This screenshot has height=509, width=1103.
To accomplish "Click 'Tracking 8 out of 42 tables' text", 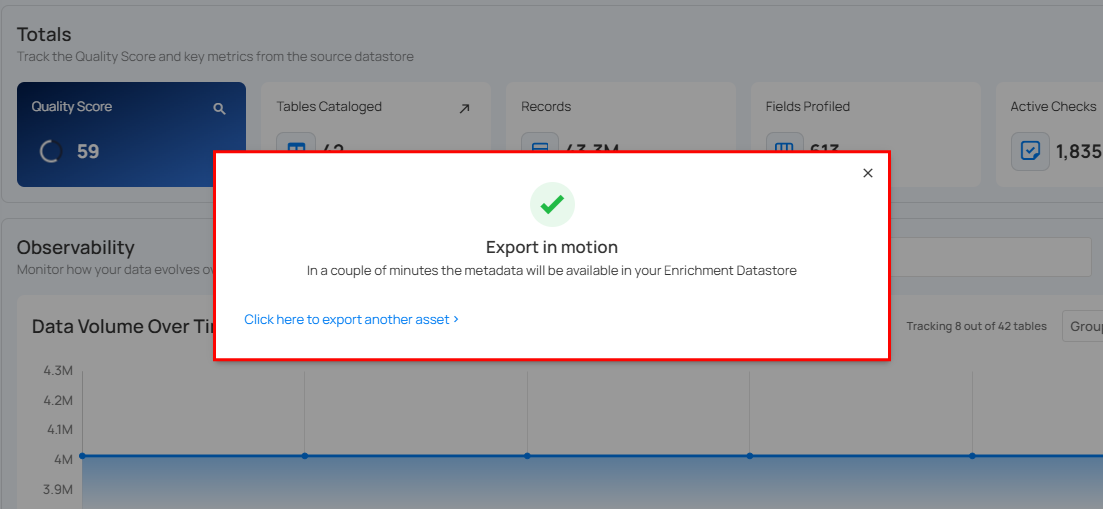I will coord(976,326).
